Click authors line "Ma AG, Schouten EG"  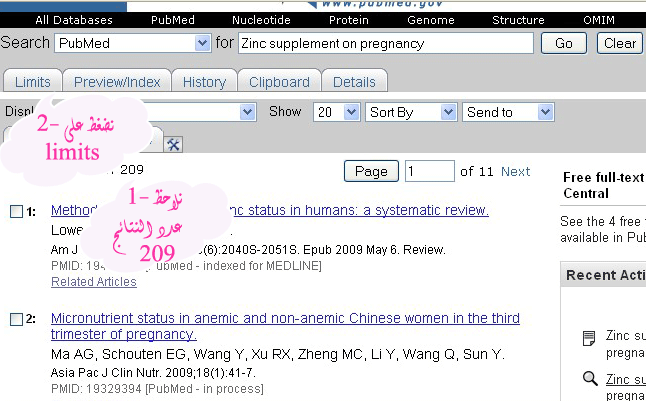pos(278,354)
